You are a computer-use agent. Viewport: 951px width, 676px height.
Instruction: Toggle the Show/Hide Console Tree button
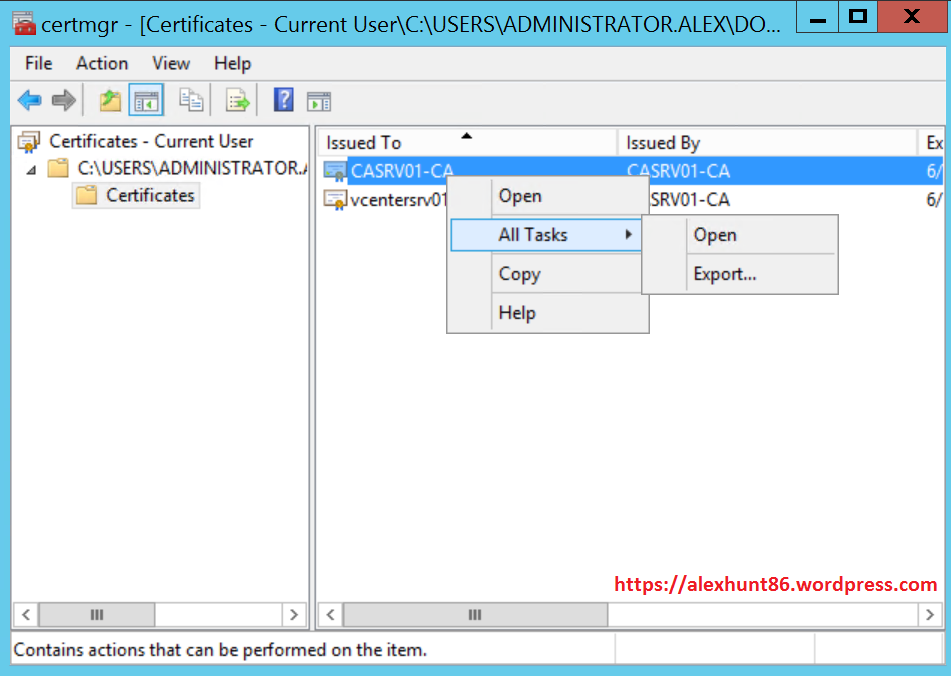click(x=146, y=100)
